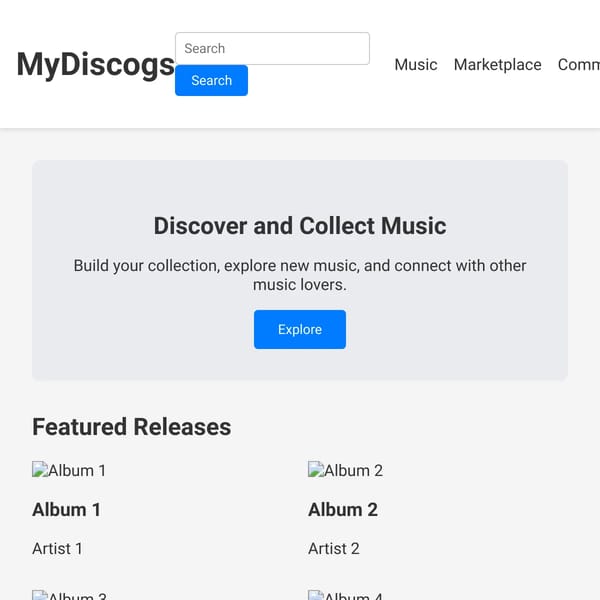Open the Marketplace nav link
This screenshot has height=600, width=600.
click(x=497, y=64)
